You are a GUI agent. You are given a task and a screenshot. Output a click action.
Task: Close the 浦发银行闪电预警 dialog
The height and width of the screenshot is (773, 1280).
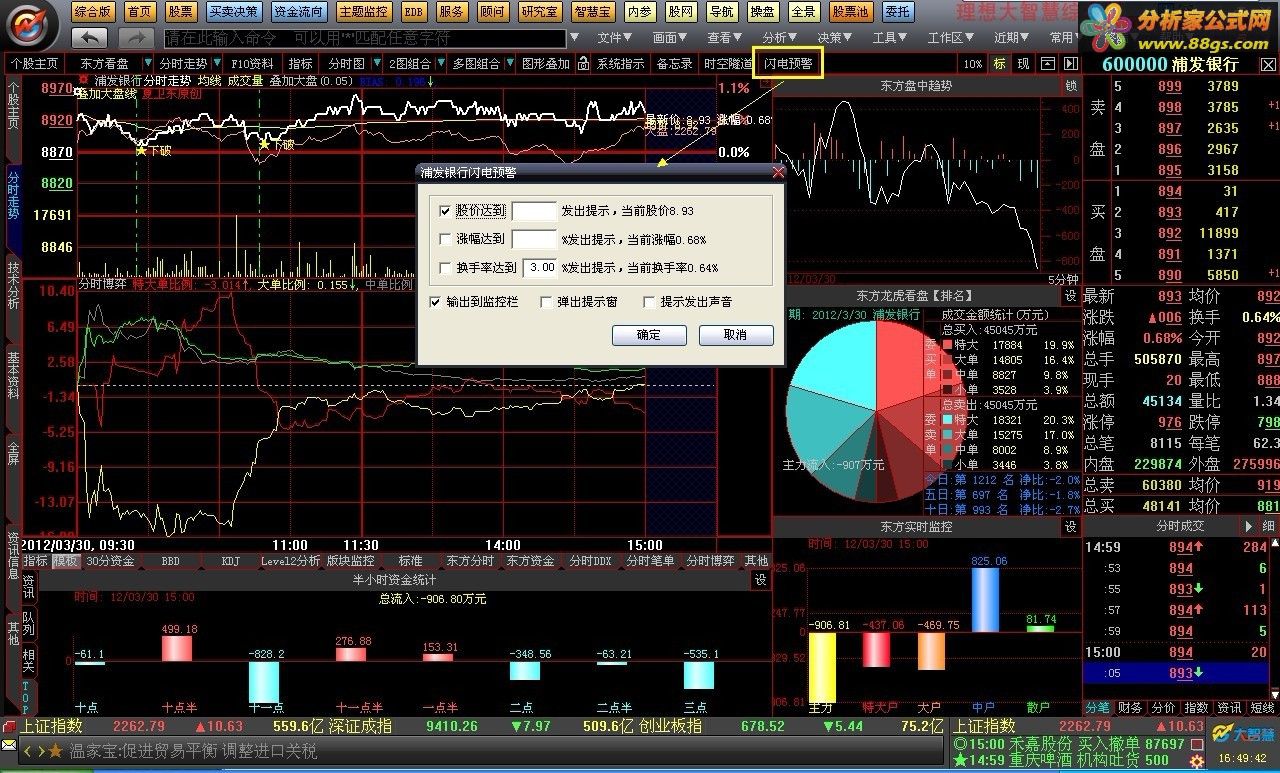(x=778, y=172)
